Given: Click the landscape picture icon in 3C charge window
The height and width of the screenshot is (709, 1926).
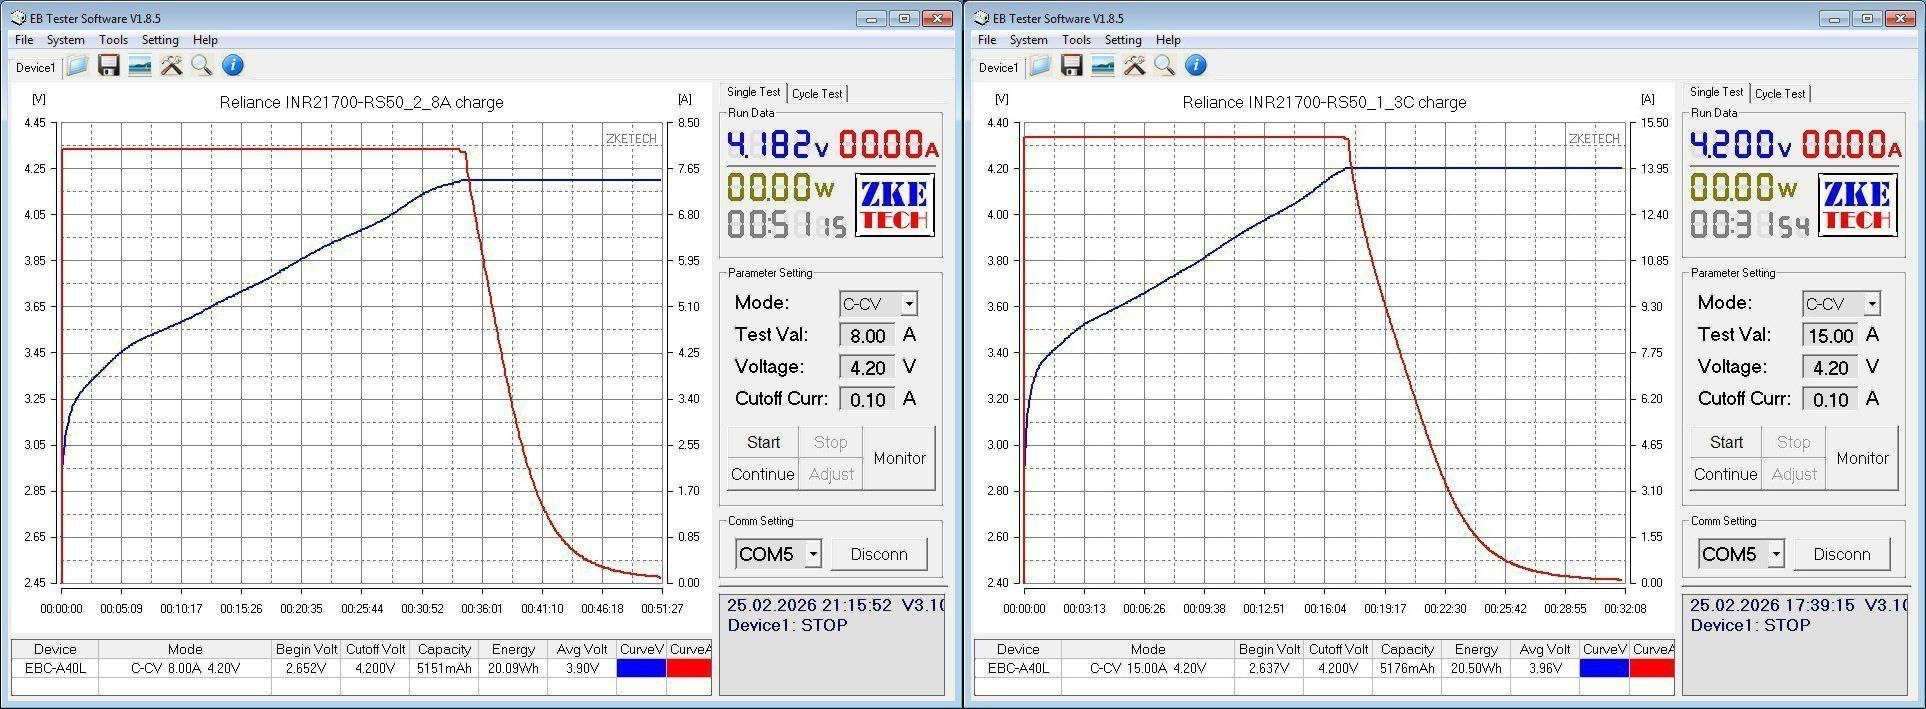Looking at the screenshot, I should (1103, 66).
